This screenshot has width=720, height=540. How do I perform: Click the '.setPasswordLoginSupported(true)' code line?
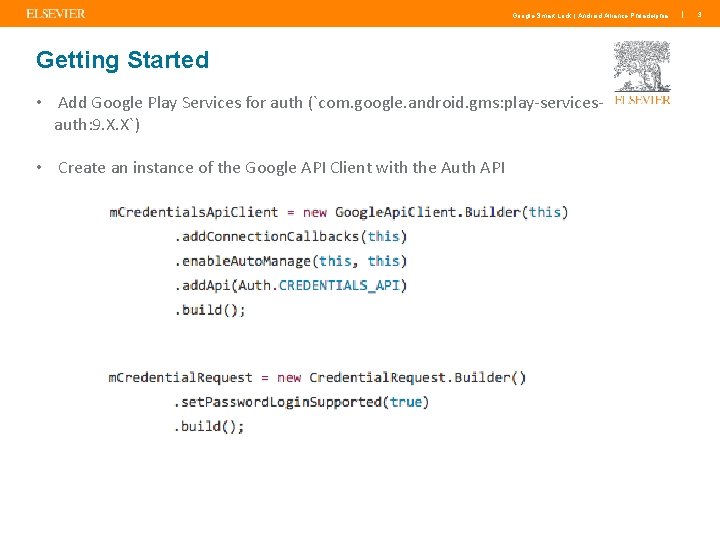pyautogui.click(x=301, y=402)
